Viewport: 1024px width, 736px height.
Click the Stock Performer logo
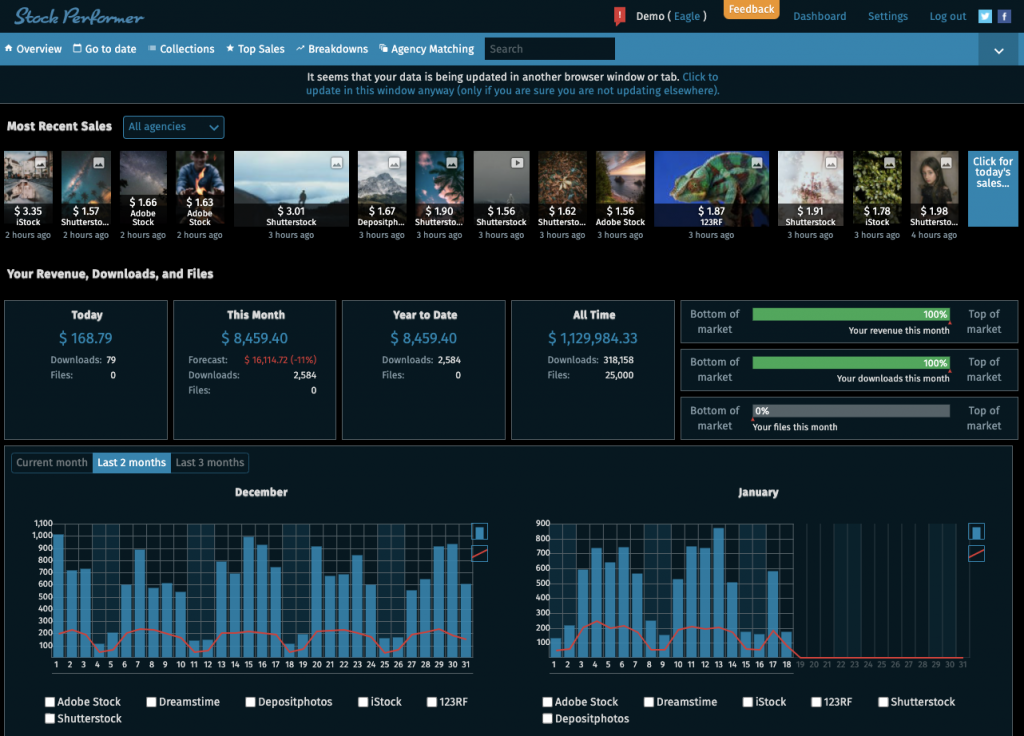pyautogui.click(x=79, y=16)
